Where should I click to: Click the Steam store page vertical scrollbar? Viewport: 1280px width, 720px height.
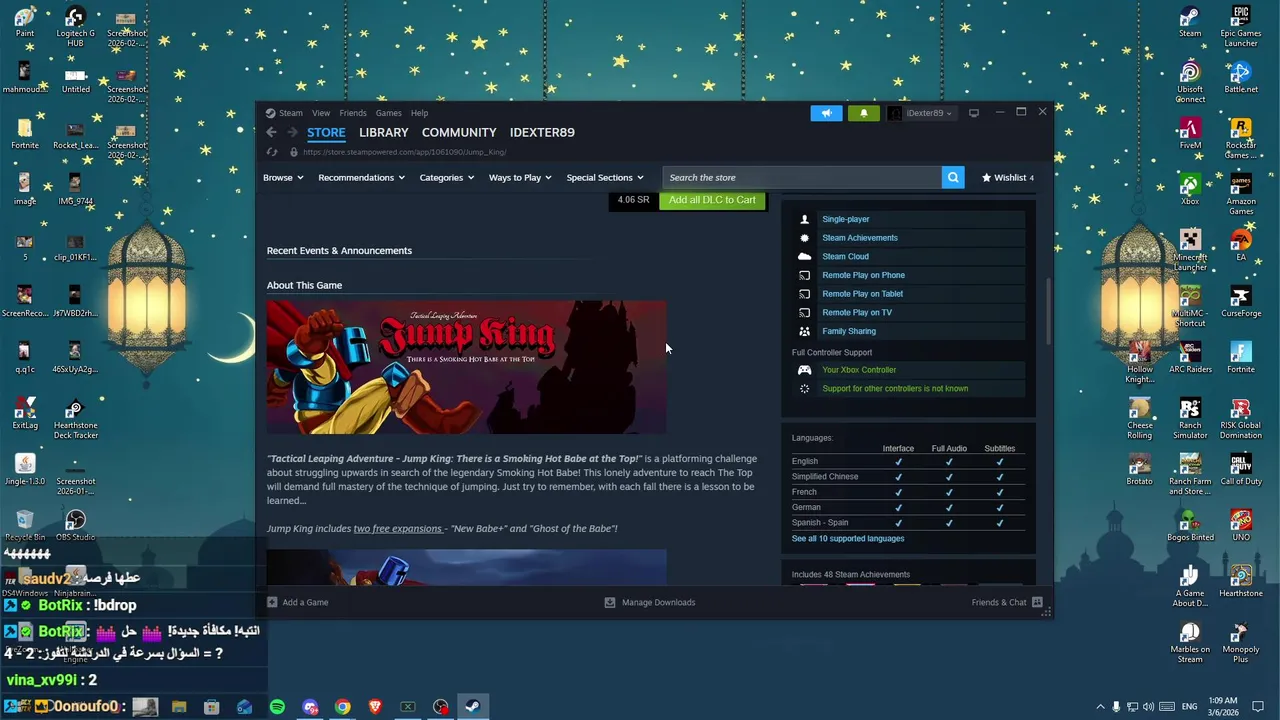[x=1048, y=310]
